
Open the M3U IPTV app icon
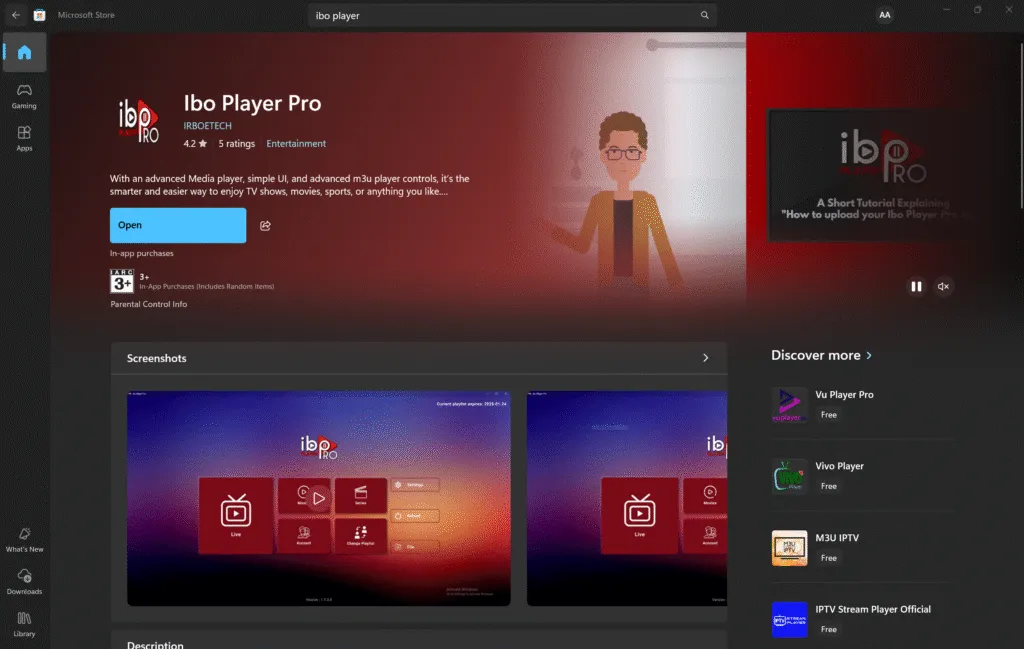(789, 548)
